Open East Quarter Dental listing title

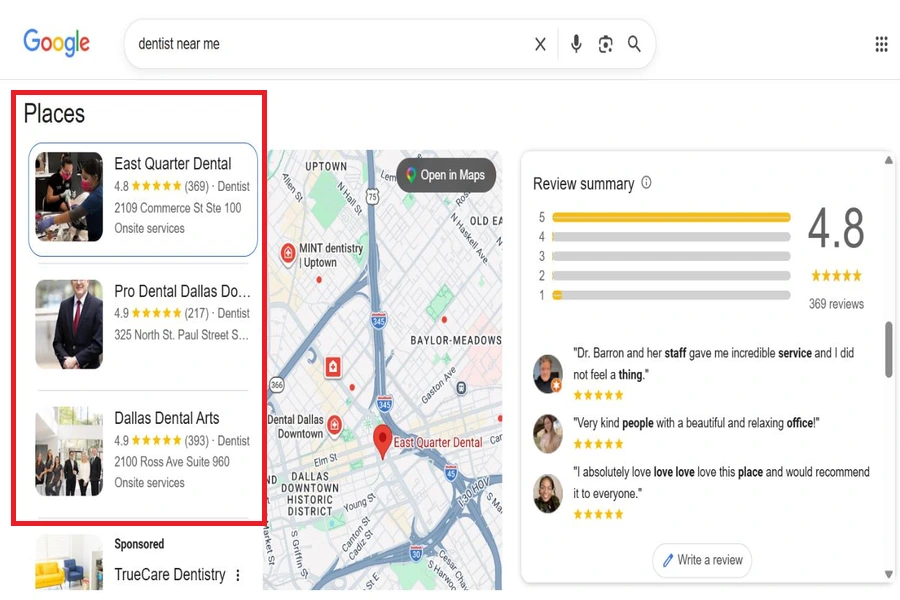click(x=172, y=164)
